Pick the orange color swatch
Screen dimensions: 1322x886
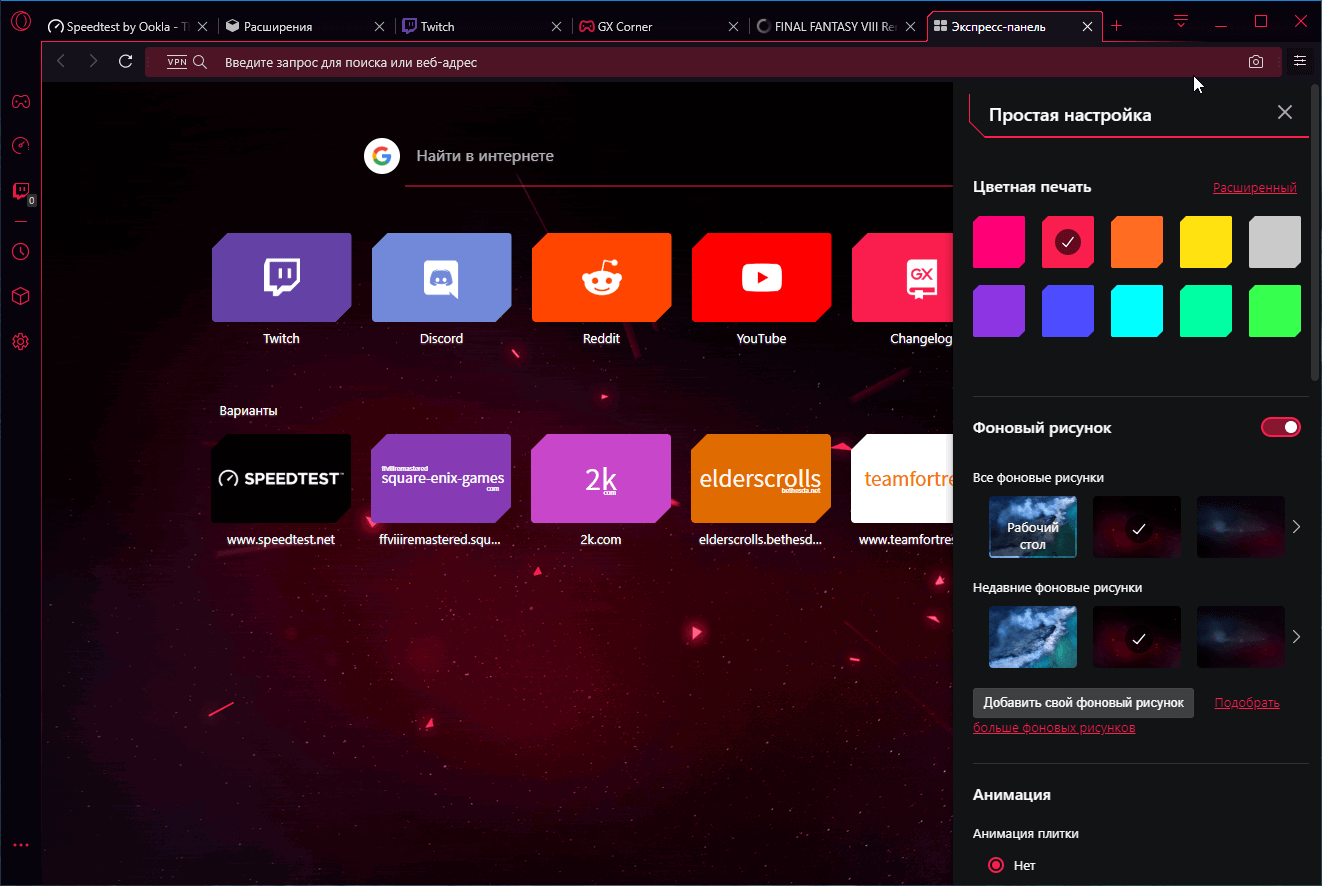tap(1137, 242)
